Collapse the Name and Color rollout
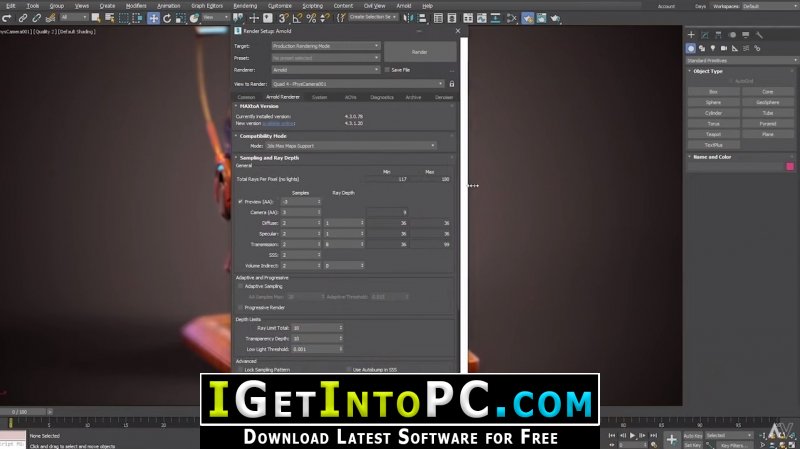This screenshot has width=800, height=449. tap(712, 157)
